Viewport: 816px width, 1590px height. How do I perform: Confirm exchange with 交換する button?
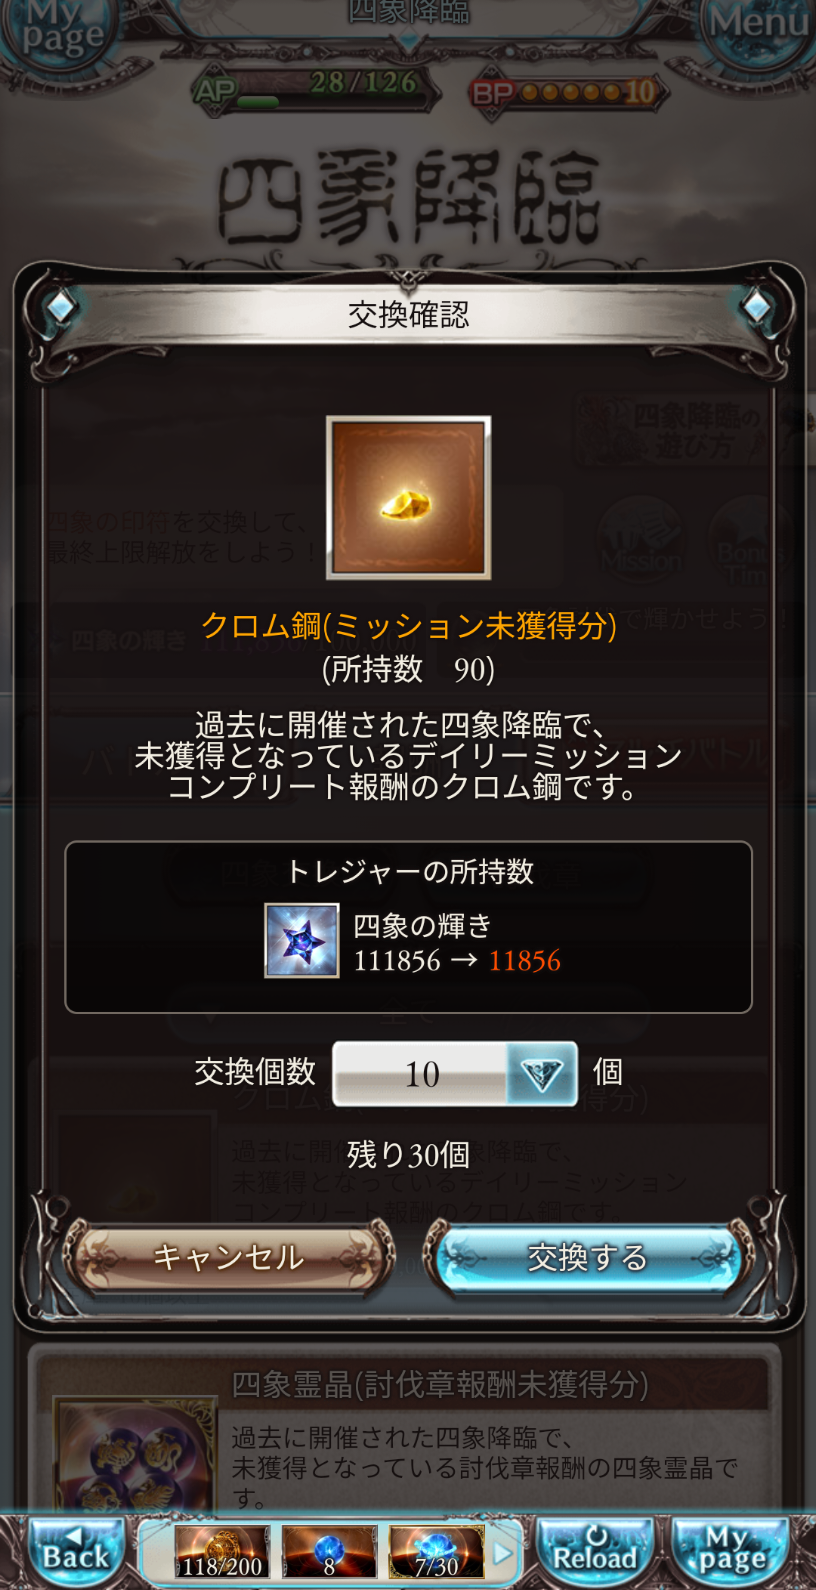point(588,1257)
